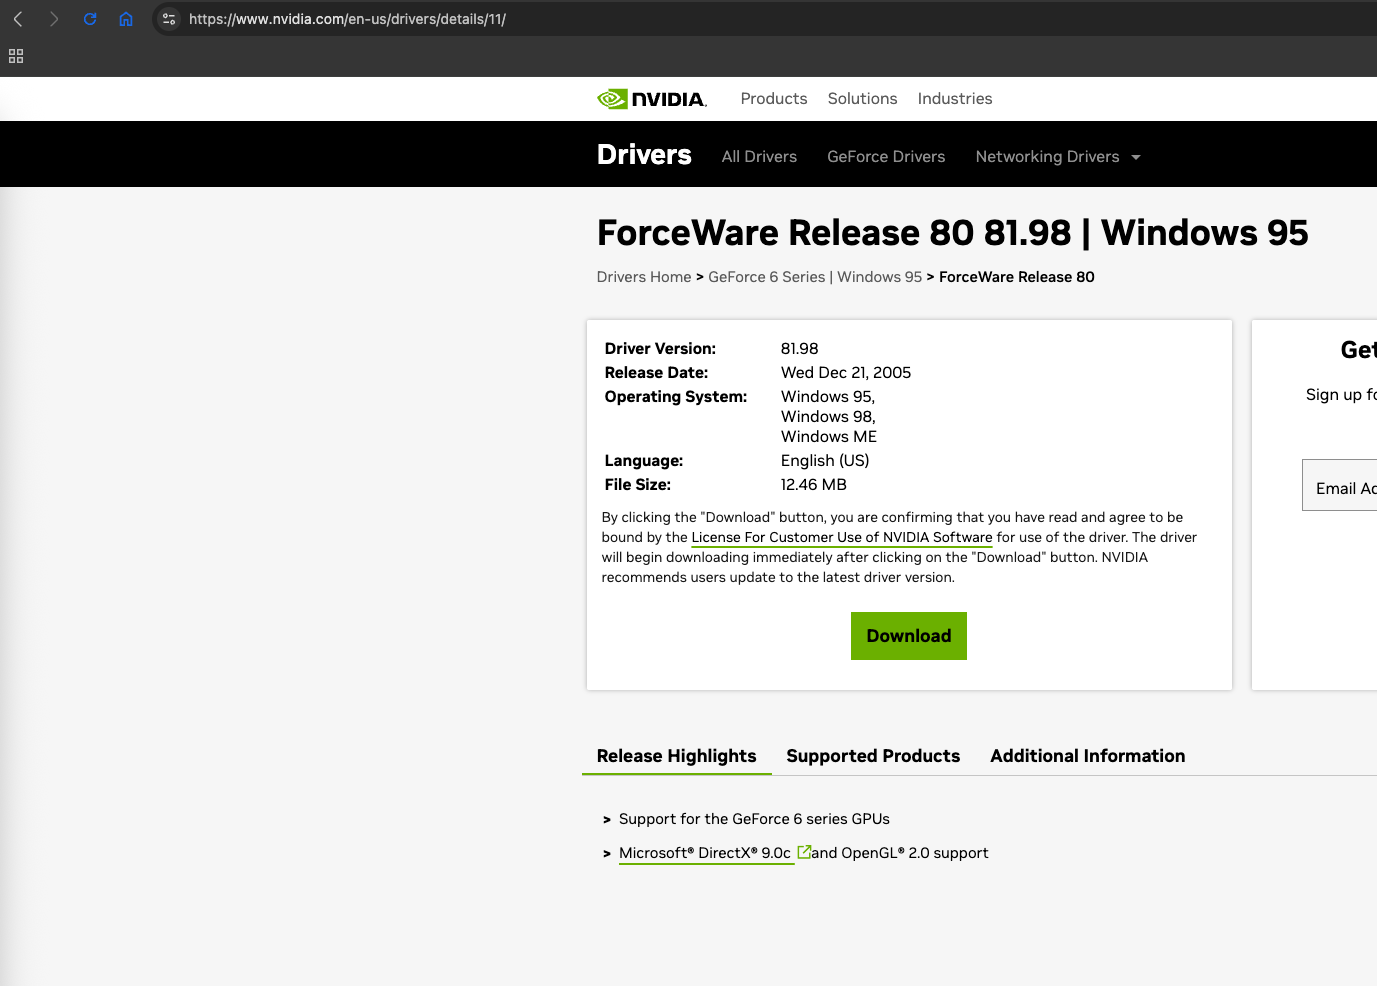Click the external link icon beside DirectX 9.0c

point(804,852)
